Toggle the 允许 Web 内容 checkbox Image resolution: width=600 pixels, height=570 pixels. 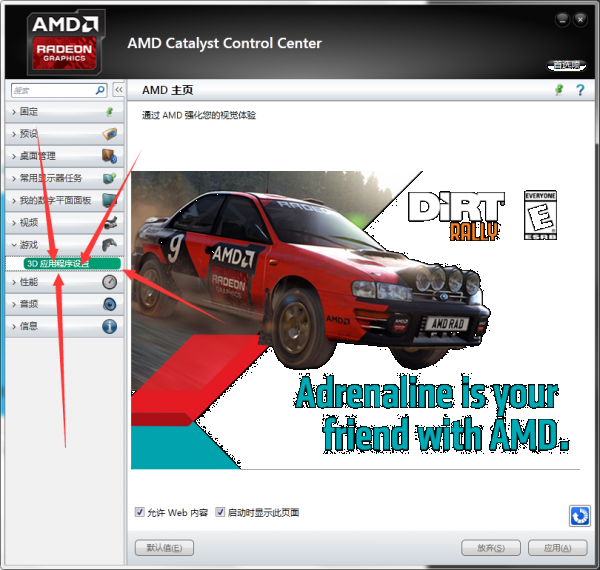(140, 512)
